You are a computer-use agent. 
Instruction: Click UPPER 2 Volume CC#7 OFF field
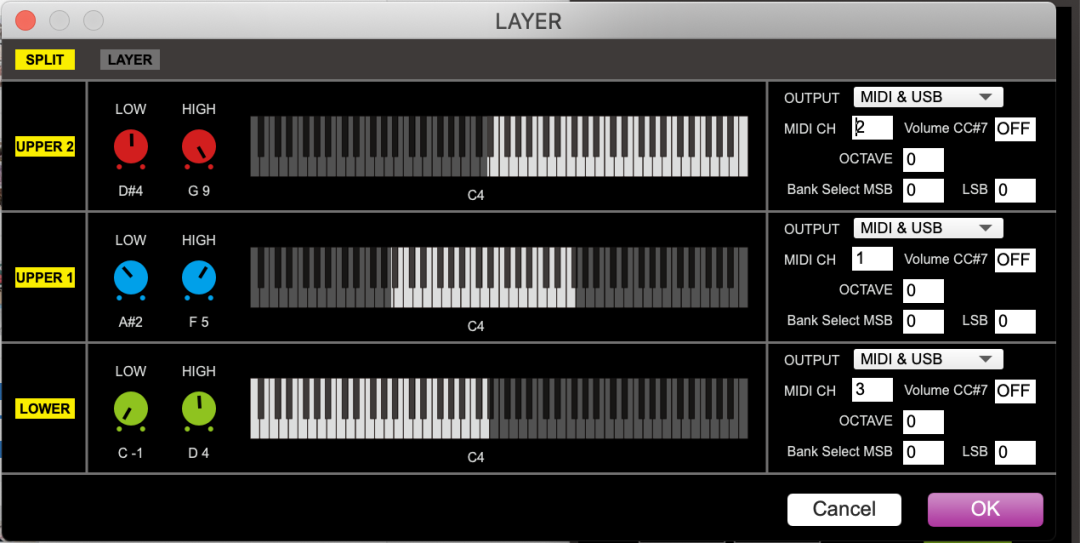tap(1015, 129)
